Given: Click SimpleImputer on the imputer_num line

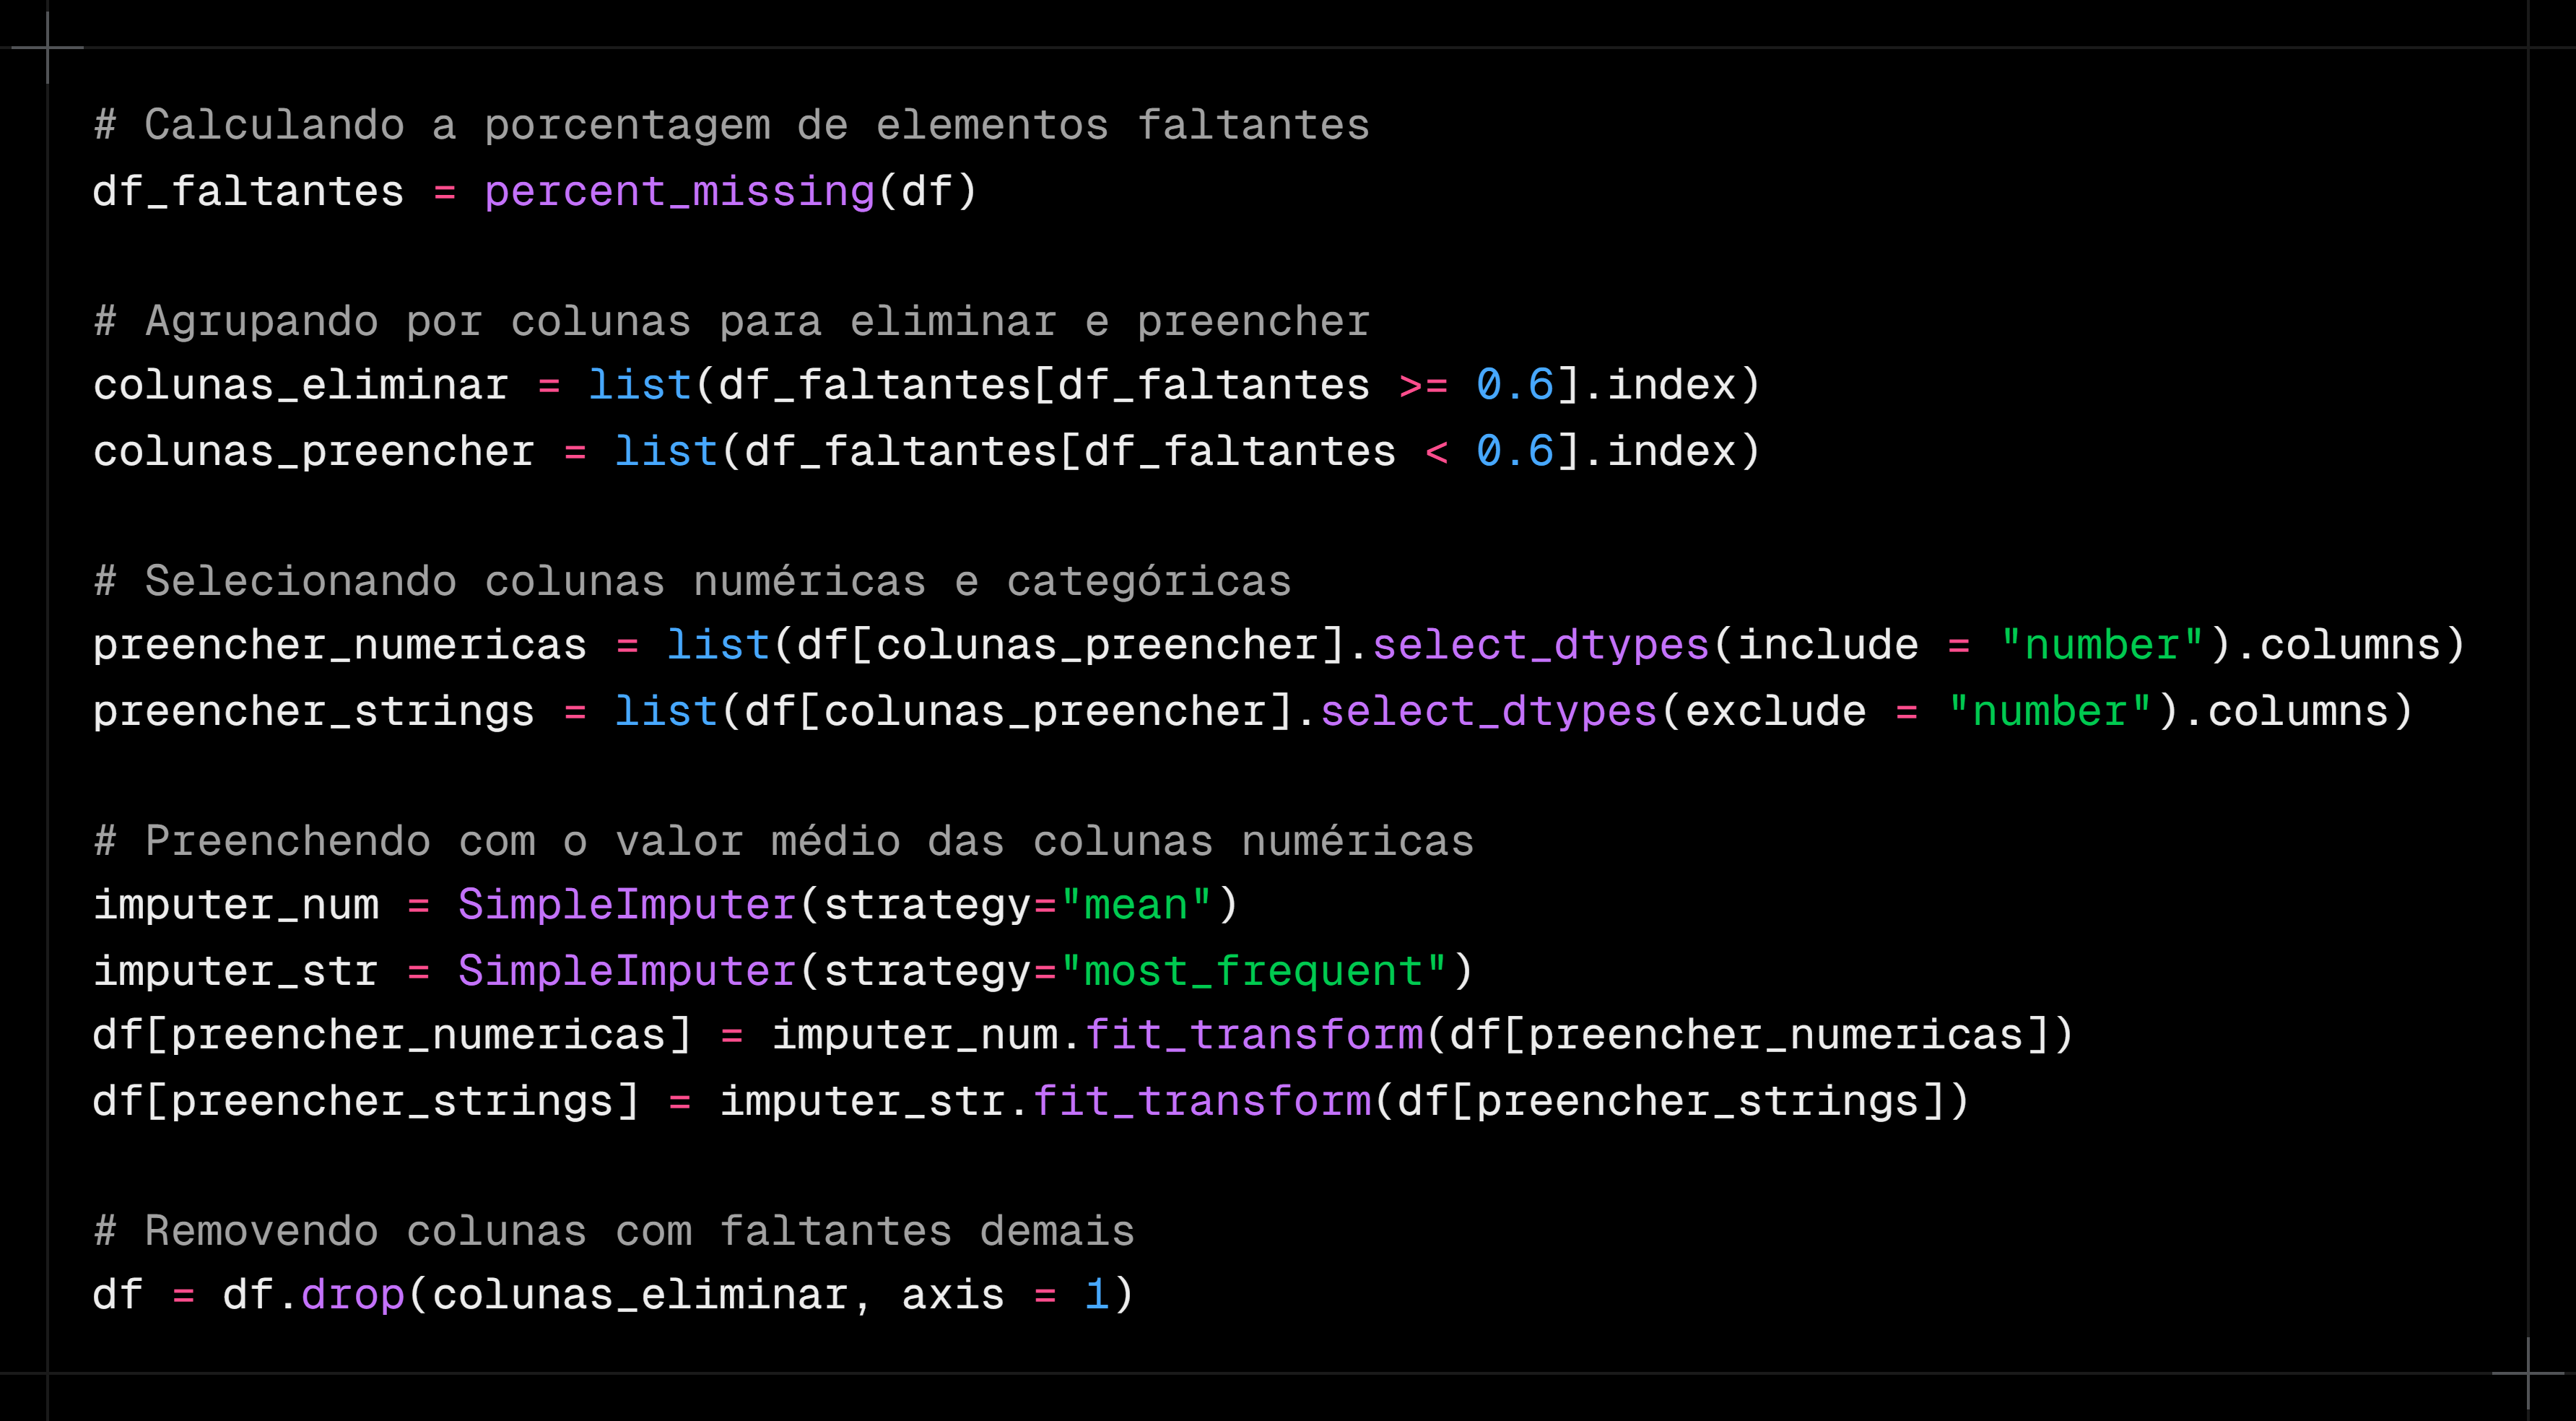Looking at the screenshot, I should (x=627, y=905).
